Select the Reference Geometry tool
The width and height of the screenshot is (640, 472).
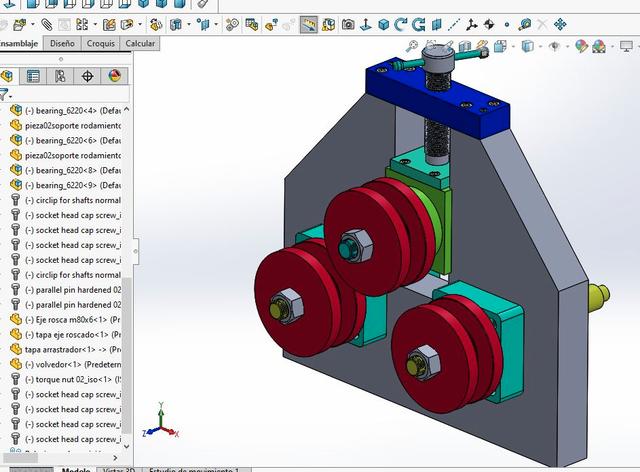[x=203, y=25]
